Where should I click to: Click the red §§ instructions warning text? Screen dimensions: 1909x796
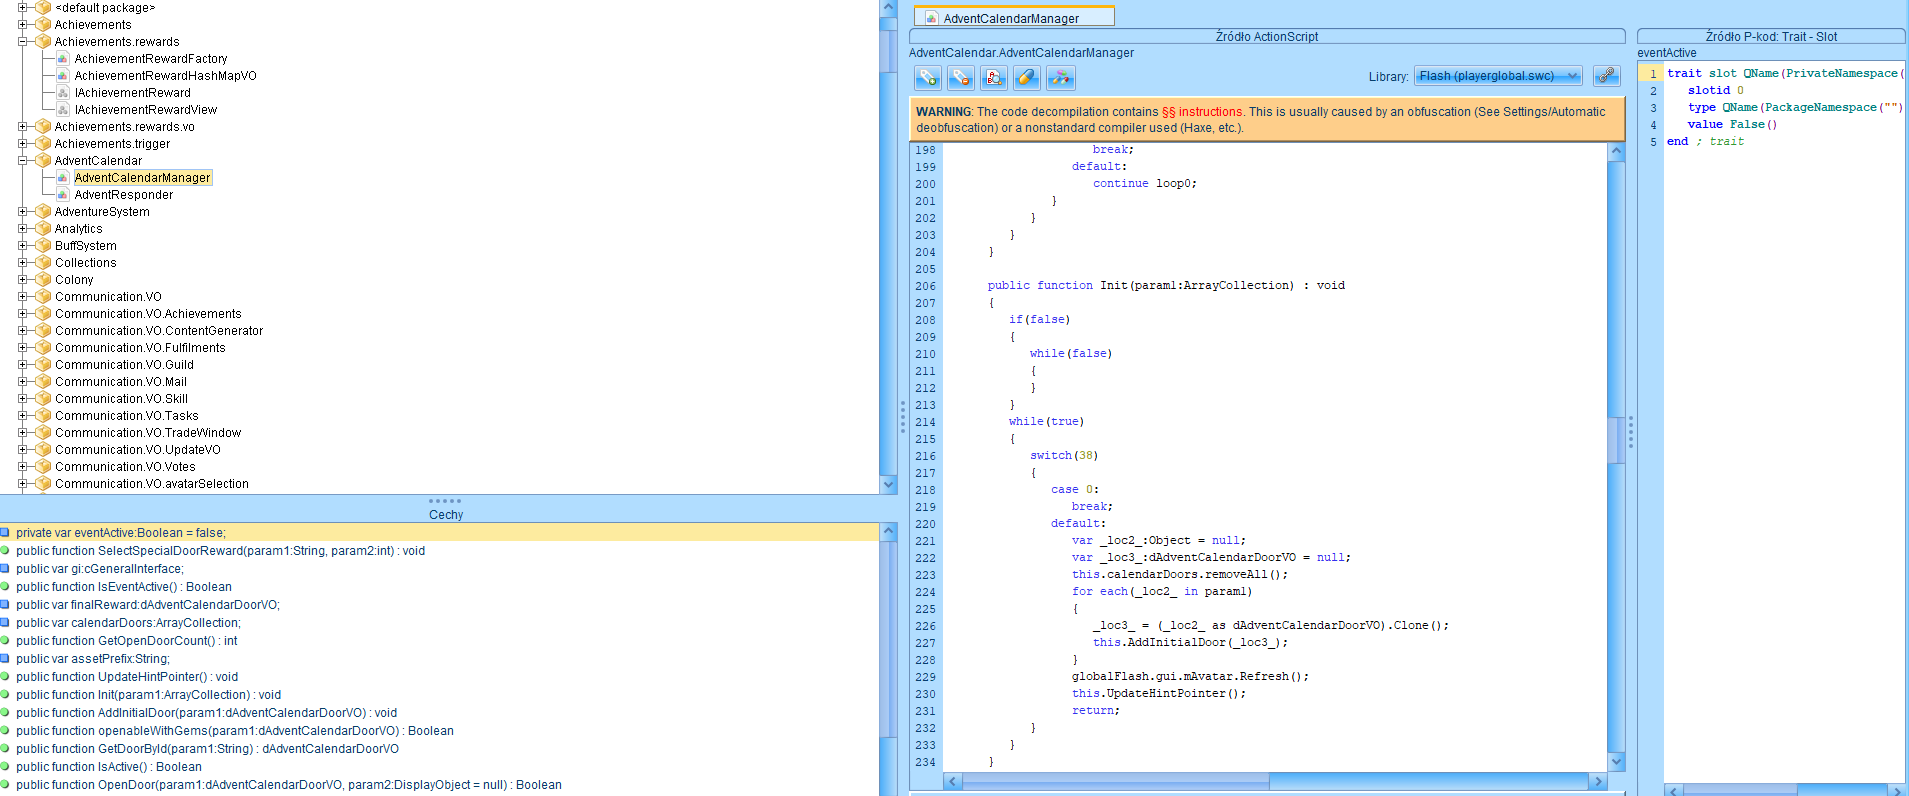point(1202,112)
